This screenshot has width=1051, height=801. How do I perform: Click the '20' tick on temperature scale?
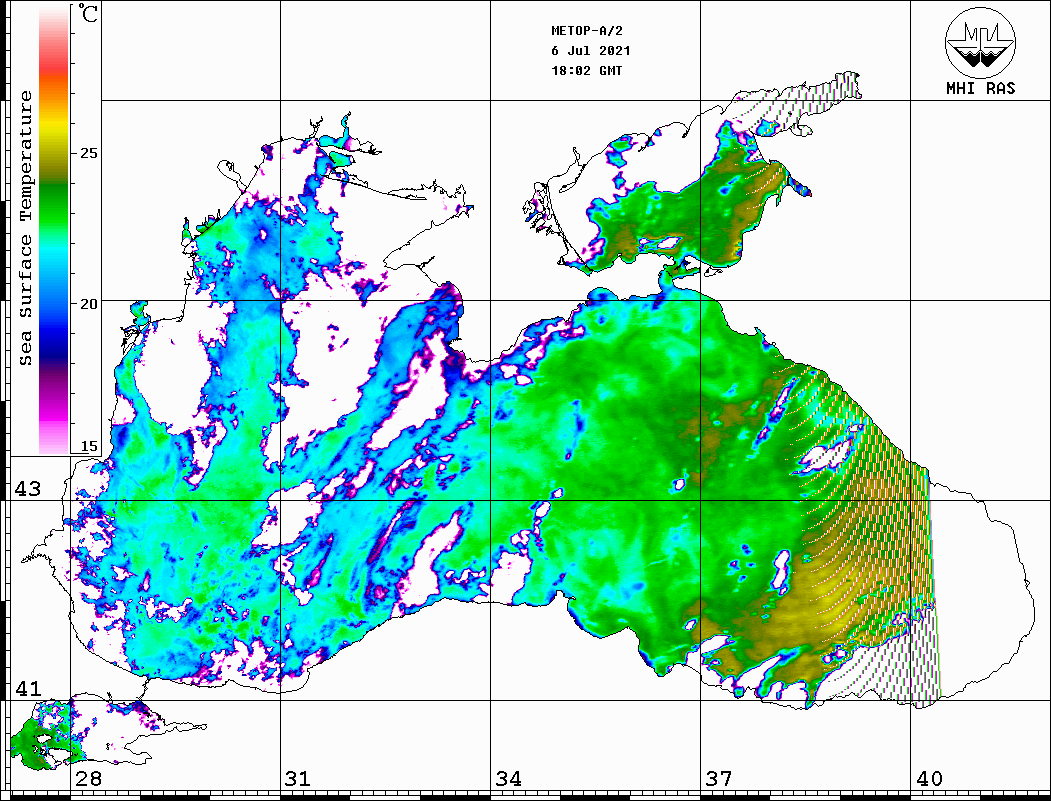click(x=88, y=304)
